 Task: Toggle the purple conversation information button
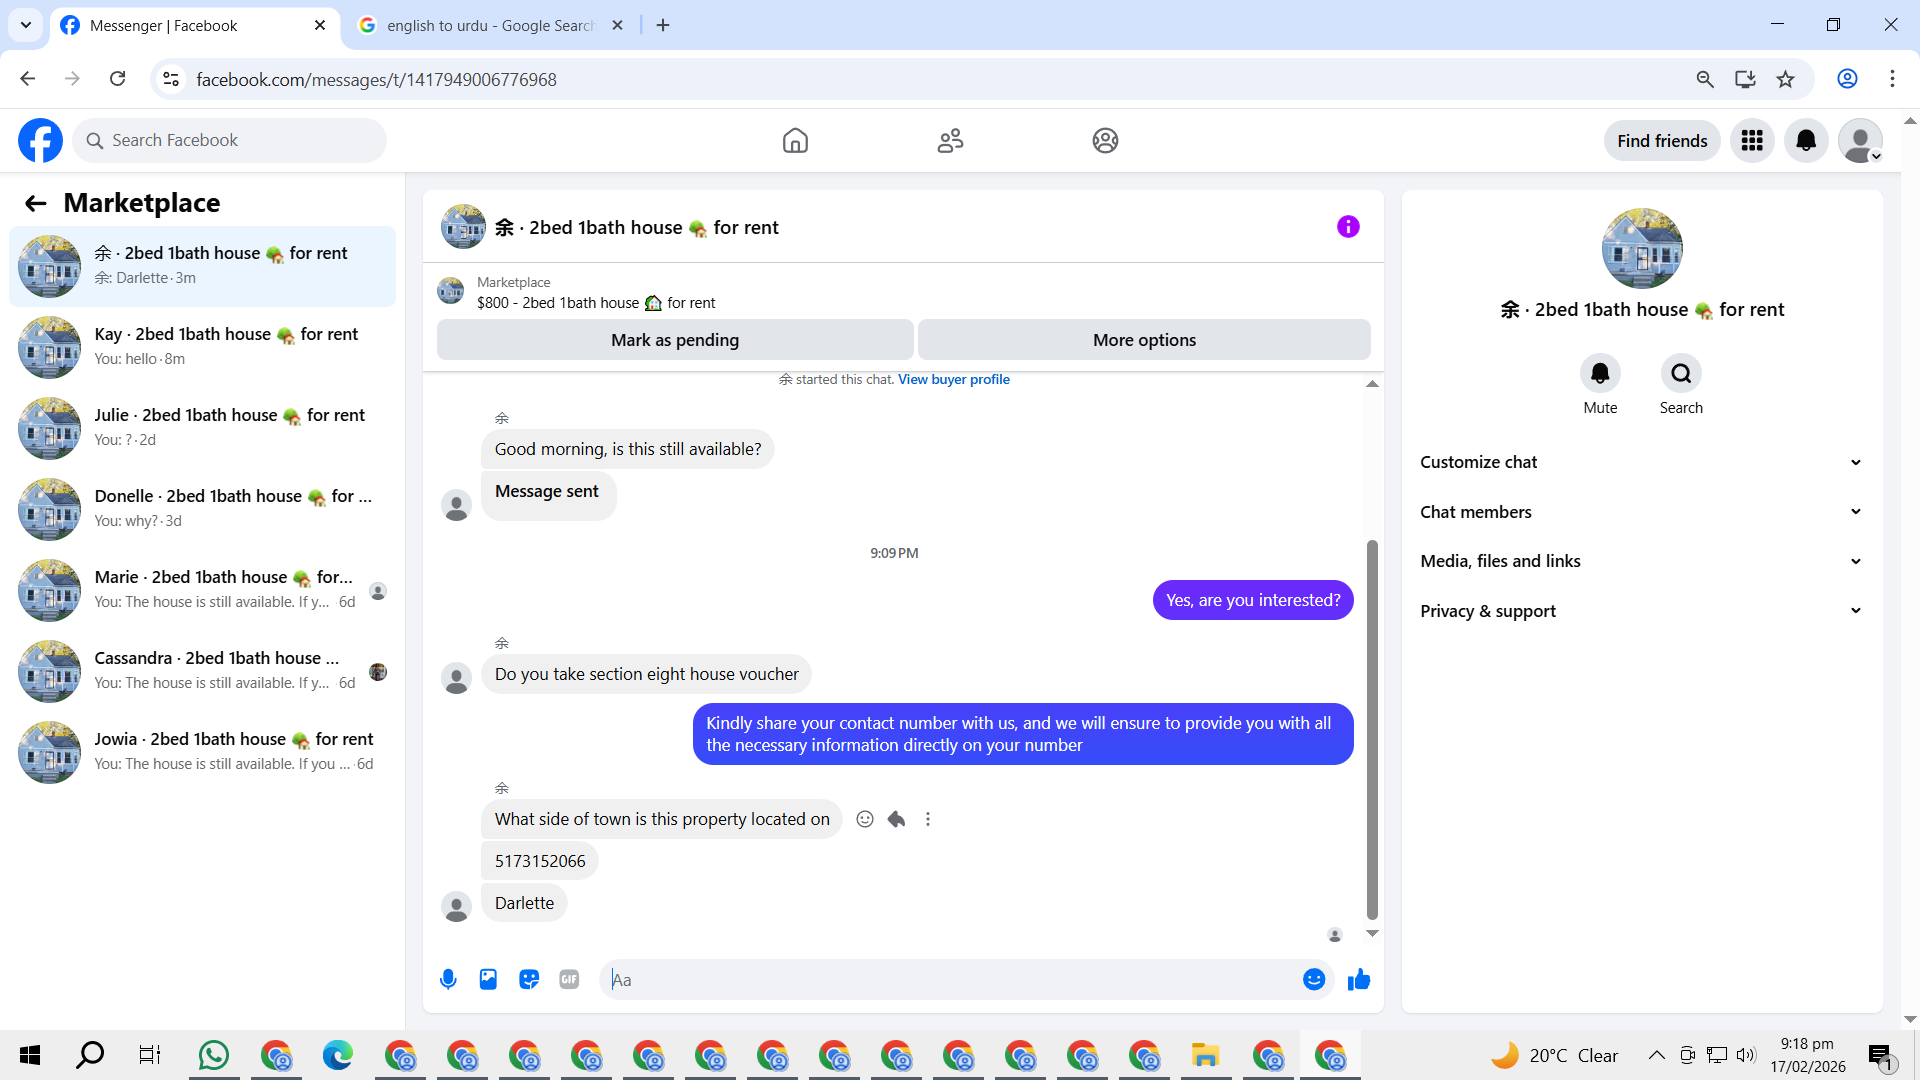pyautogui.click(x=1348, y=227)
